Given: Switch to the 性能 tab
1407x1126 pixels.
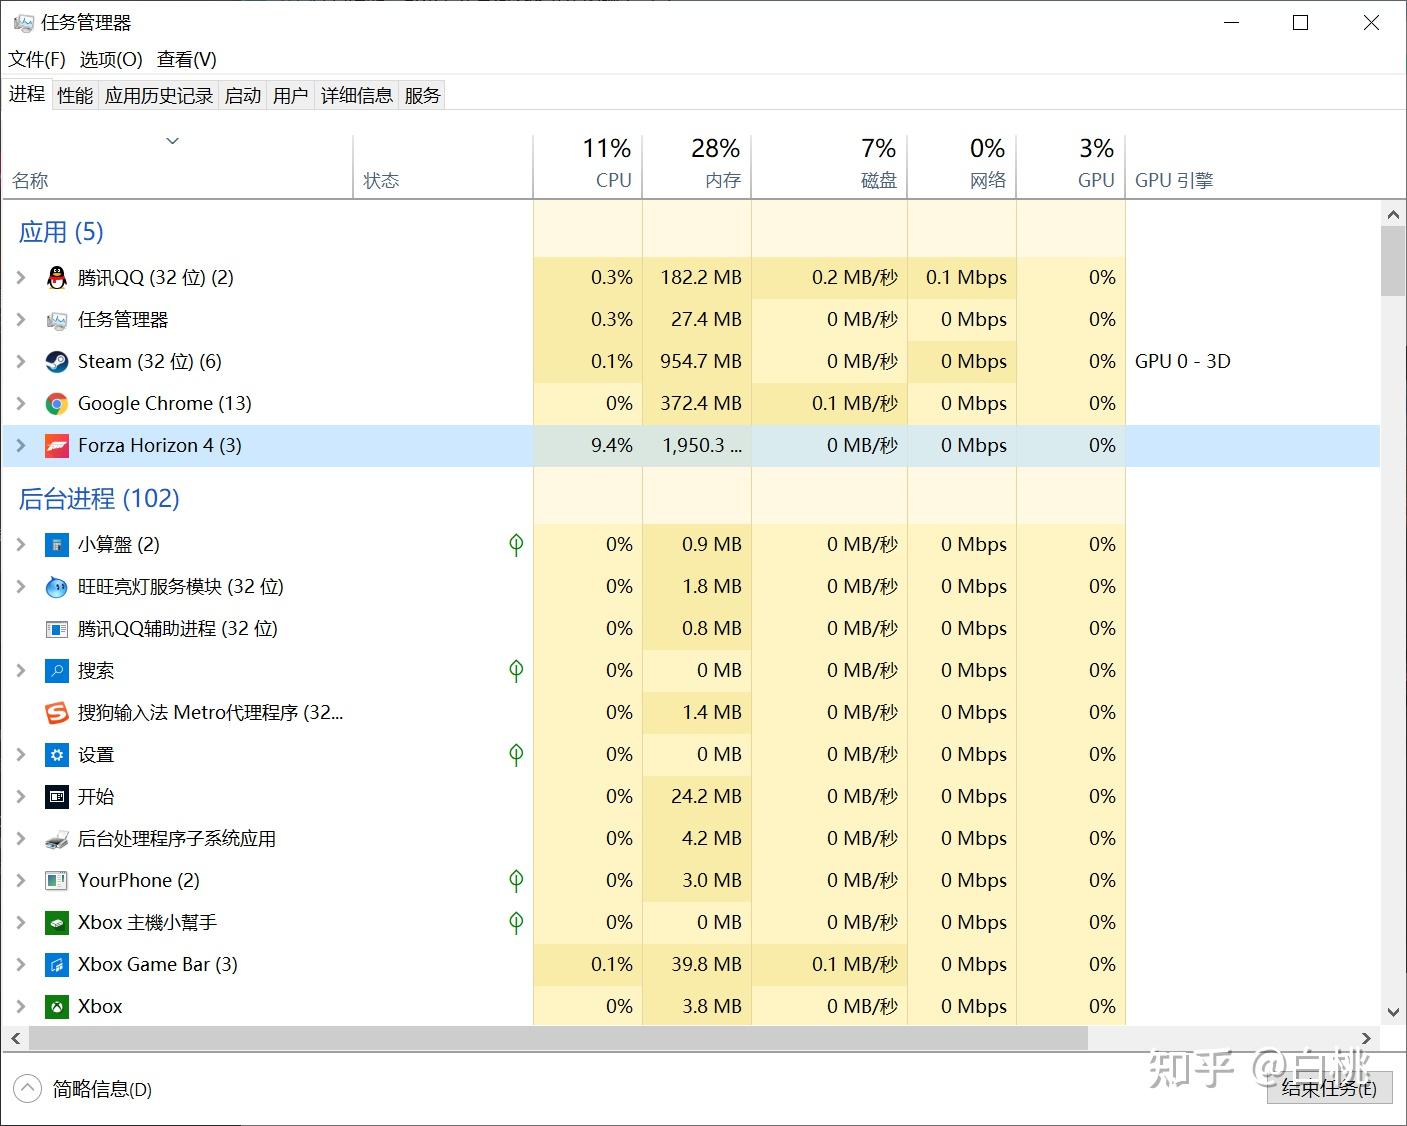Looking at the screenshot, I should 74,94.
